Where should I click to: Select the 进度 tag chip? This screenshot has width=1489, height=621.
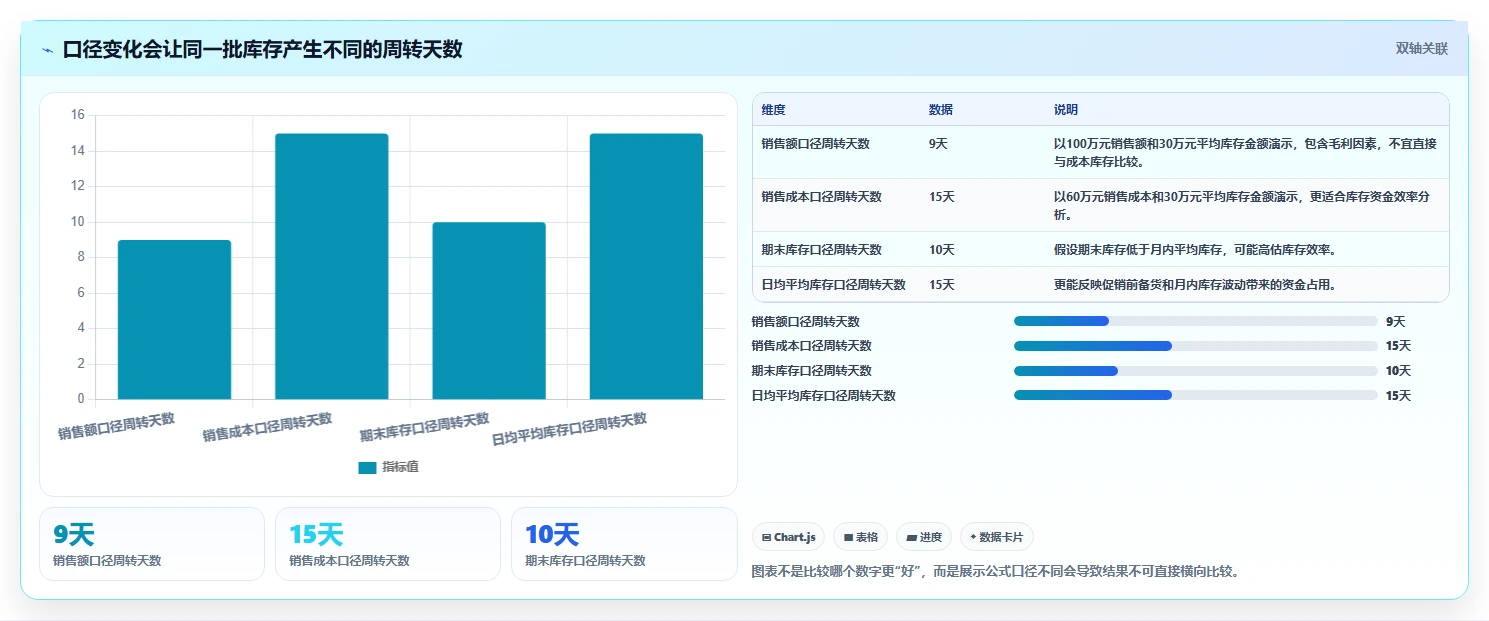[x=924, y=537]
